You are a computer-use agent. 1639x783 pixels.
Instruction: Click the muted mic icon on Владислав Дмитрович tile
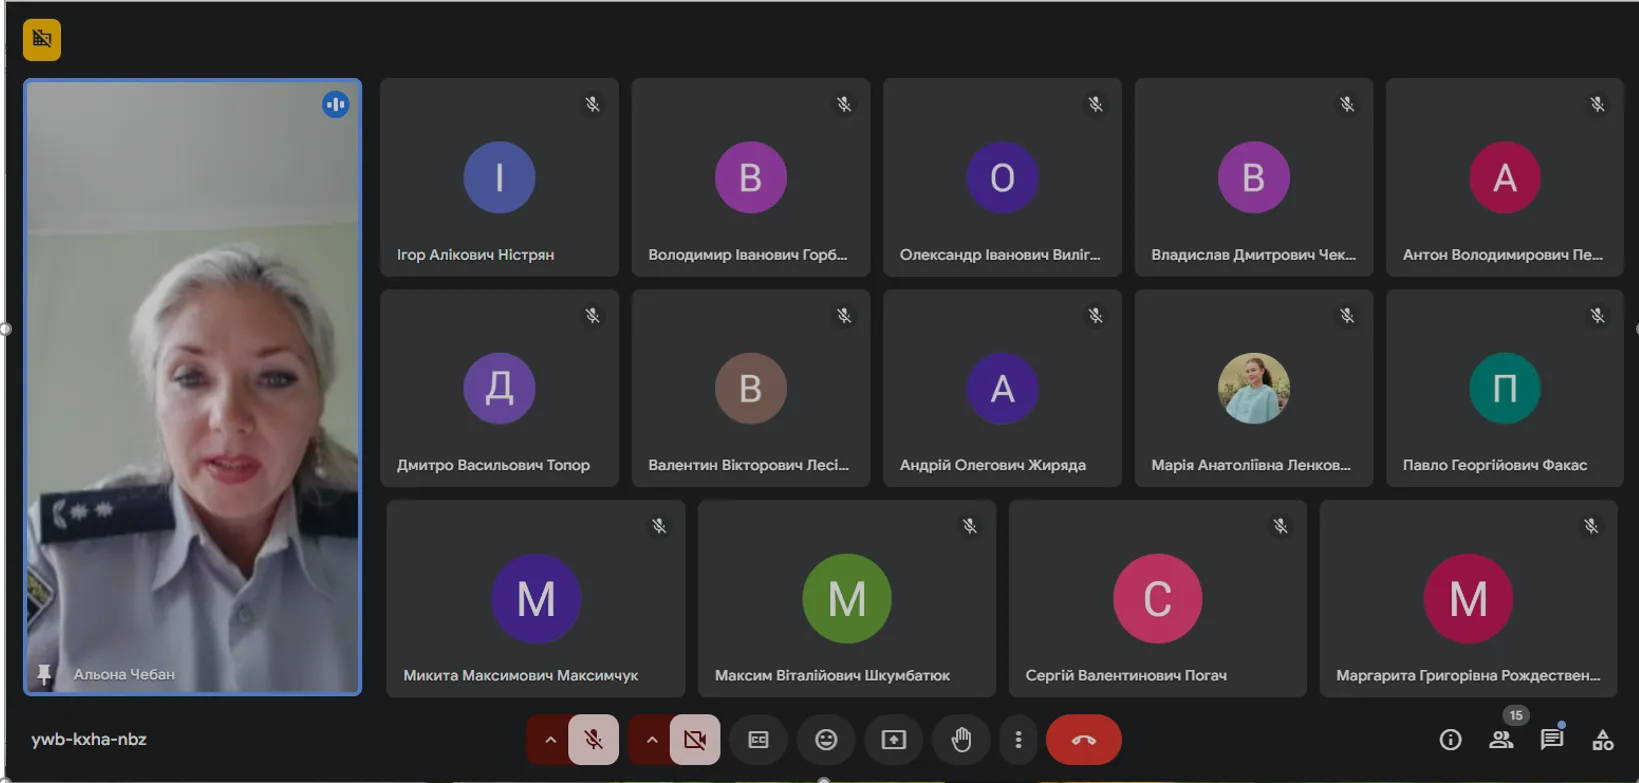pos(1348,104)
